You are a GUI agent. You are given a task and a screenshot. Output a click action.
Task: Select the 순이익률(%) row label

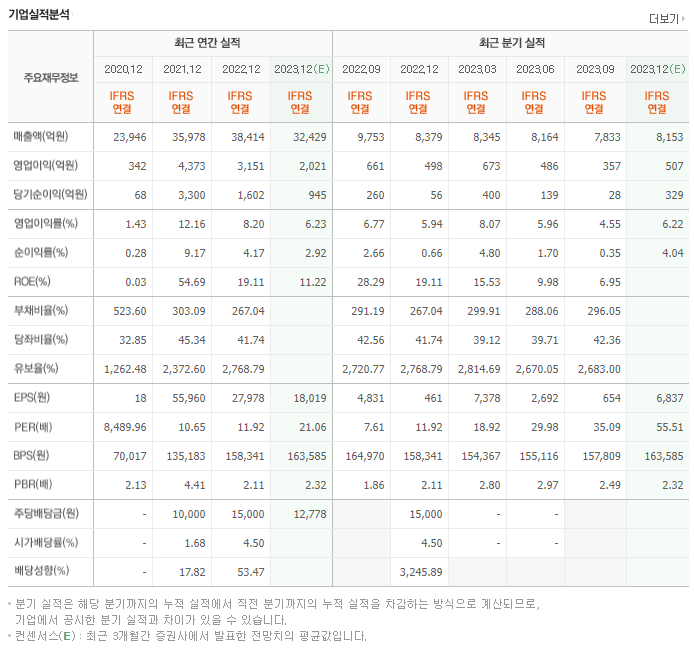[x=40, y=252]
